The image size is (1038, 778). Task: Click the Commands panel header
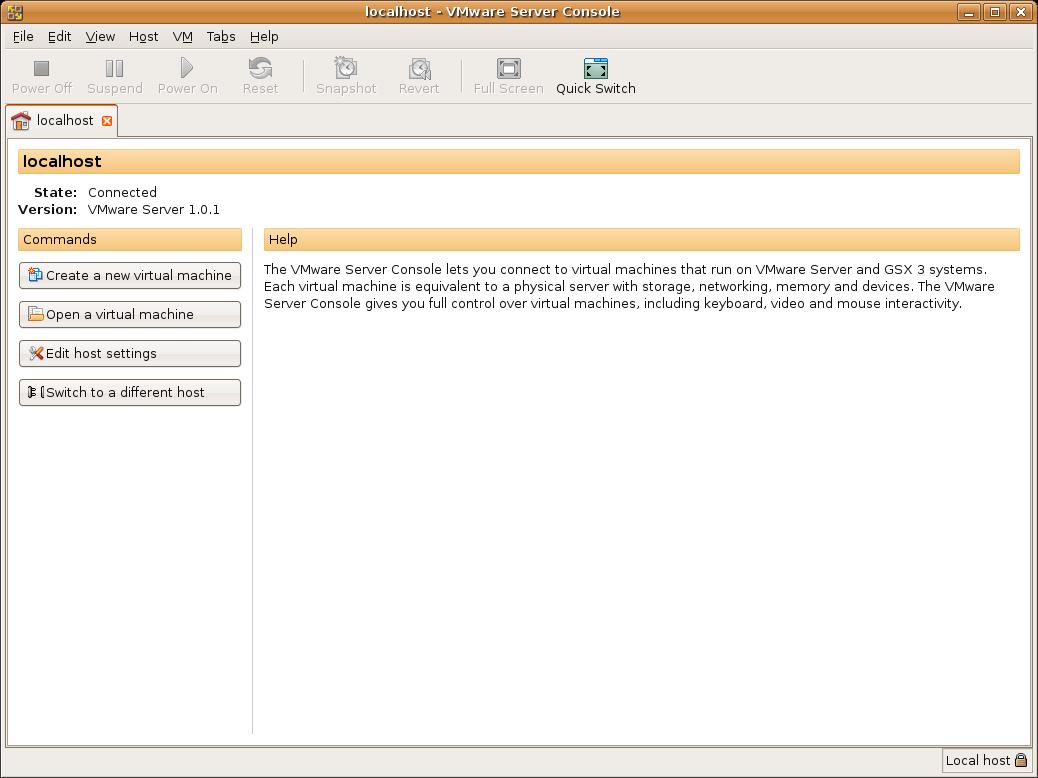pyautogui.click(x=130, y=240)
